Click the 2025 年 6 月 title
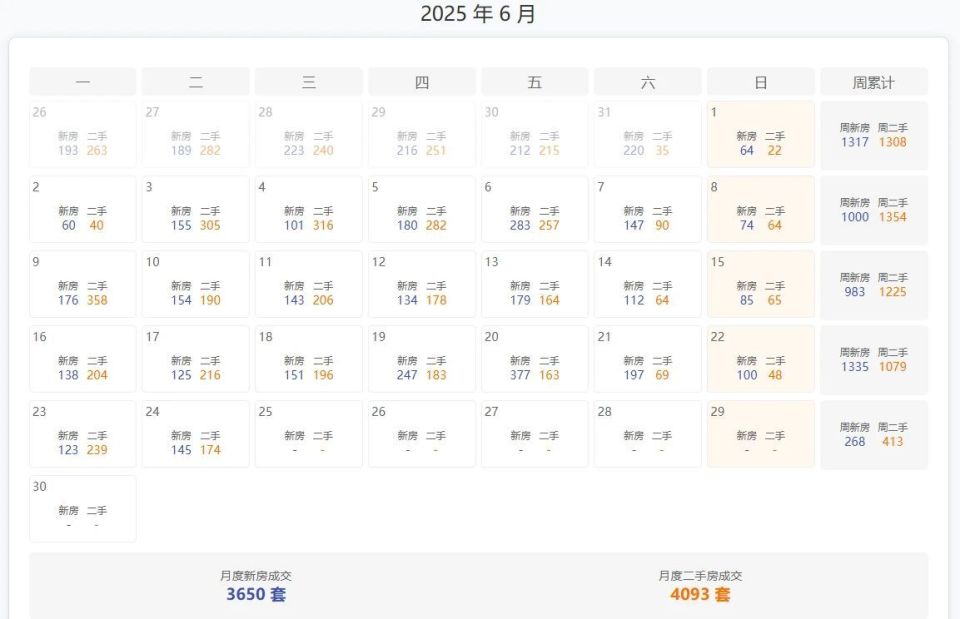This screenshot has height=619, width=960. tap(478, 14)
